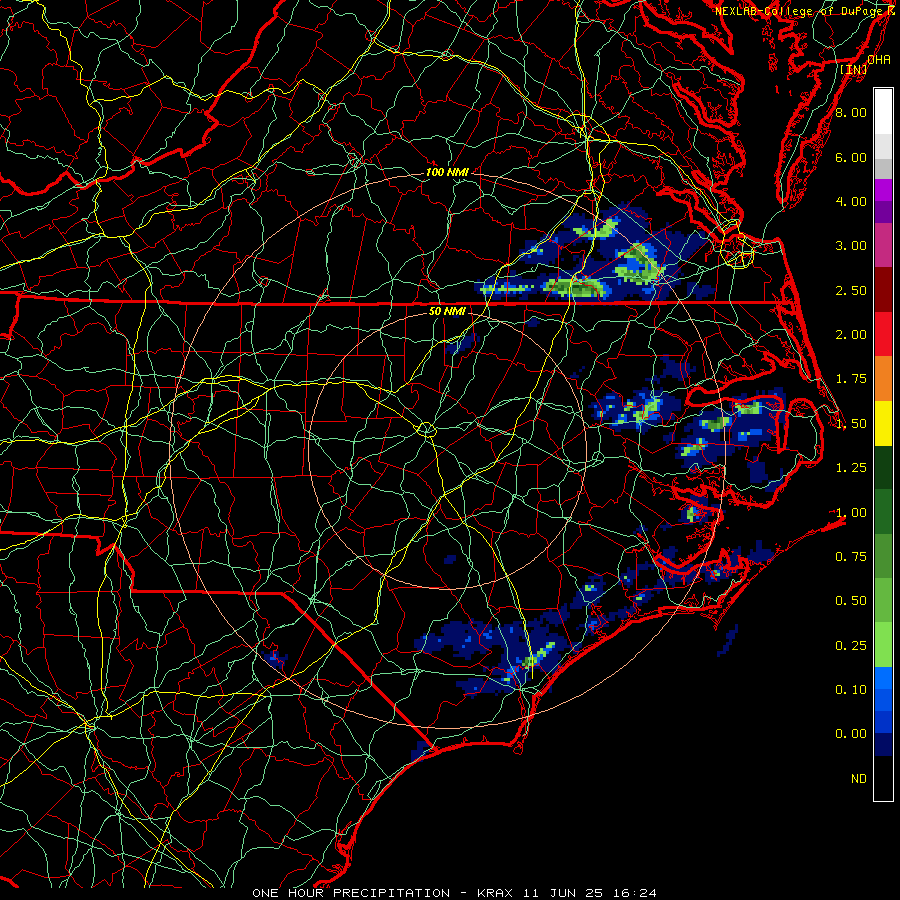Screen dimensions: 900x900
Task: Click the "1.25" legend value
Action: pyautogui.click(x=851, y=468)
